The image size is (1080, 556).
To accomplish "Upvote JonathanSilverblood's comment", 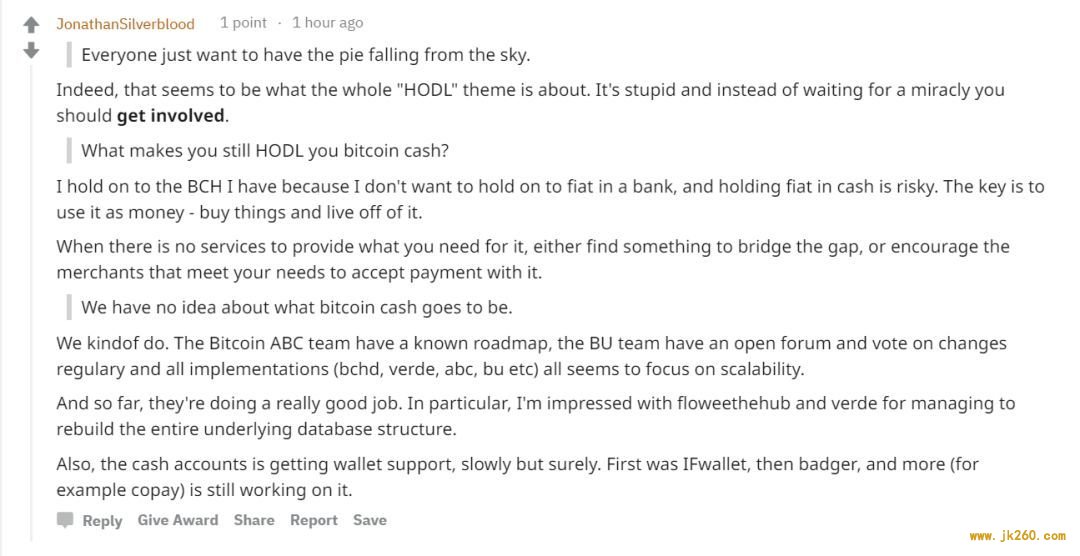I will click(31, 25).
